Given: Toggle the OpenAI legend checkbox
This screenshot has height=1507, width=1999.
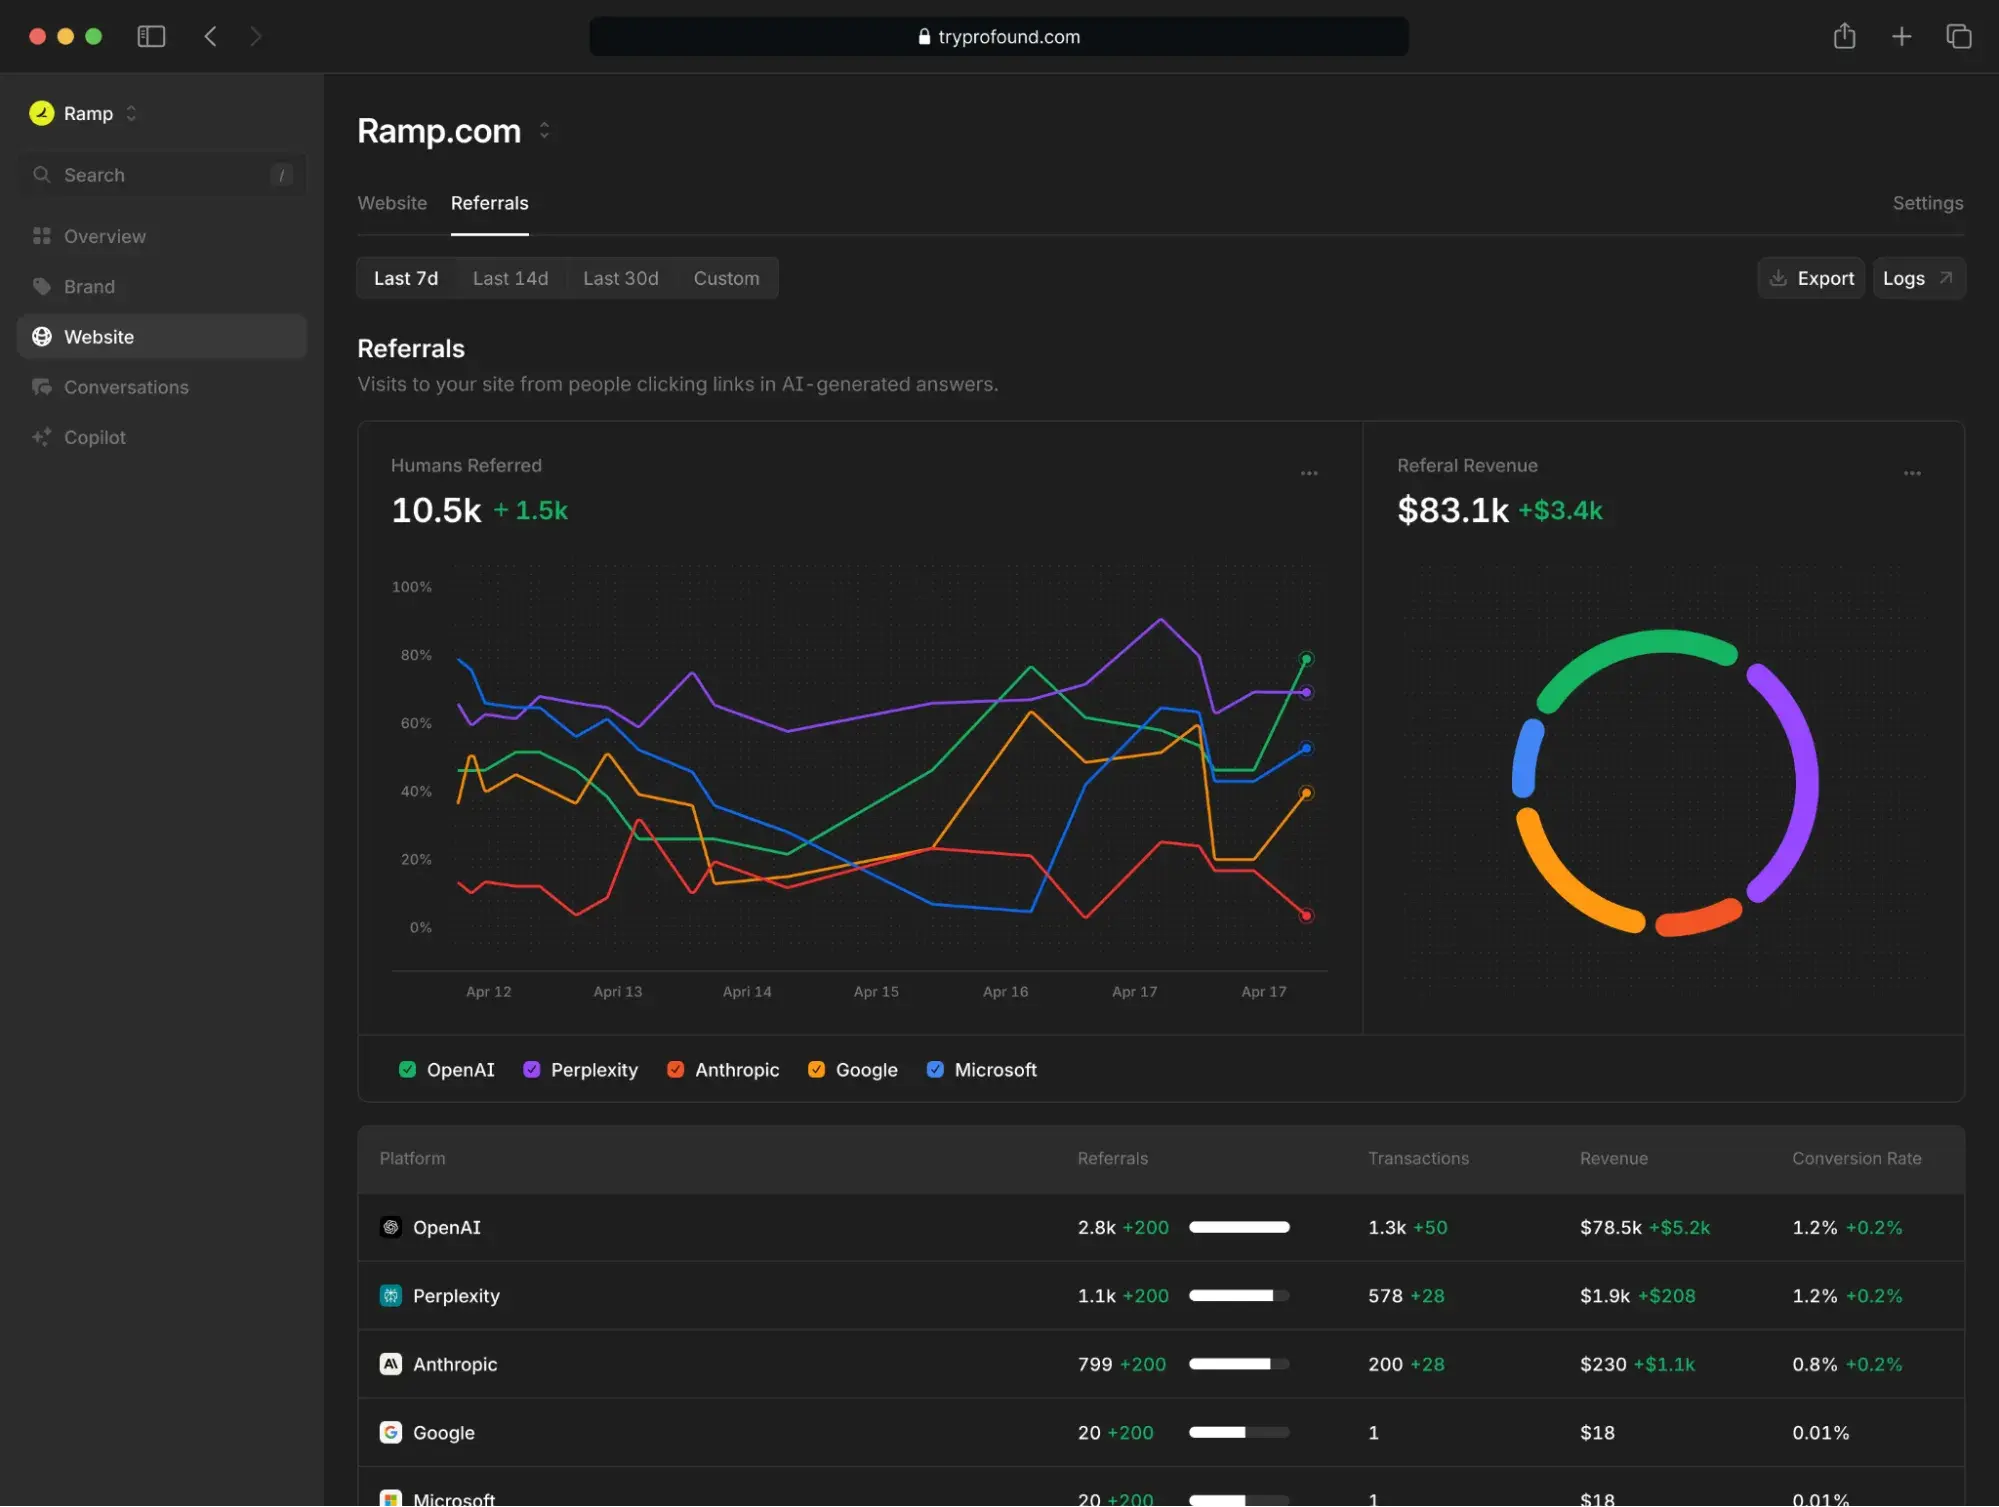Looking at the screenshot, I should 407,1069.
